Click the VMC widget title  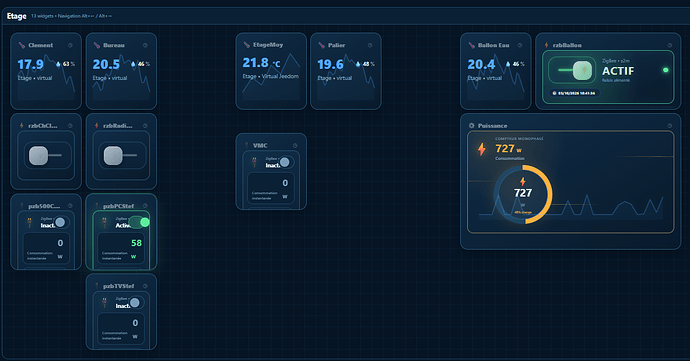tap(260, 146)
